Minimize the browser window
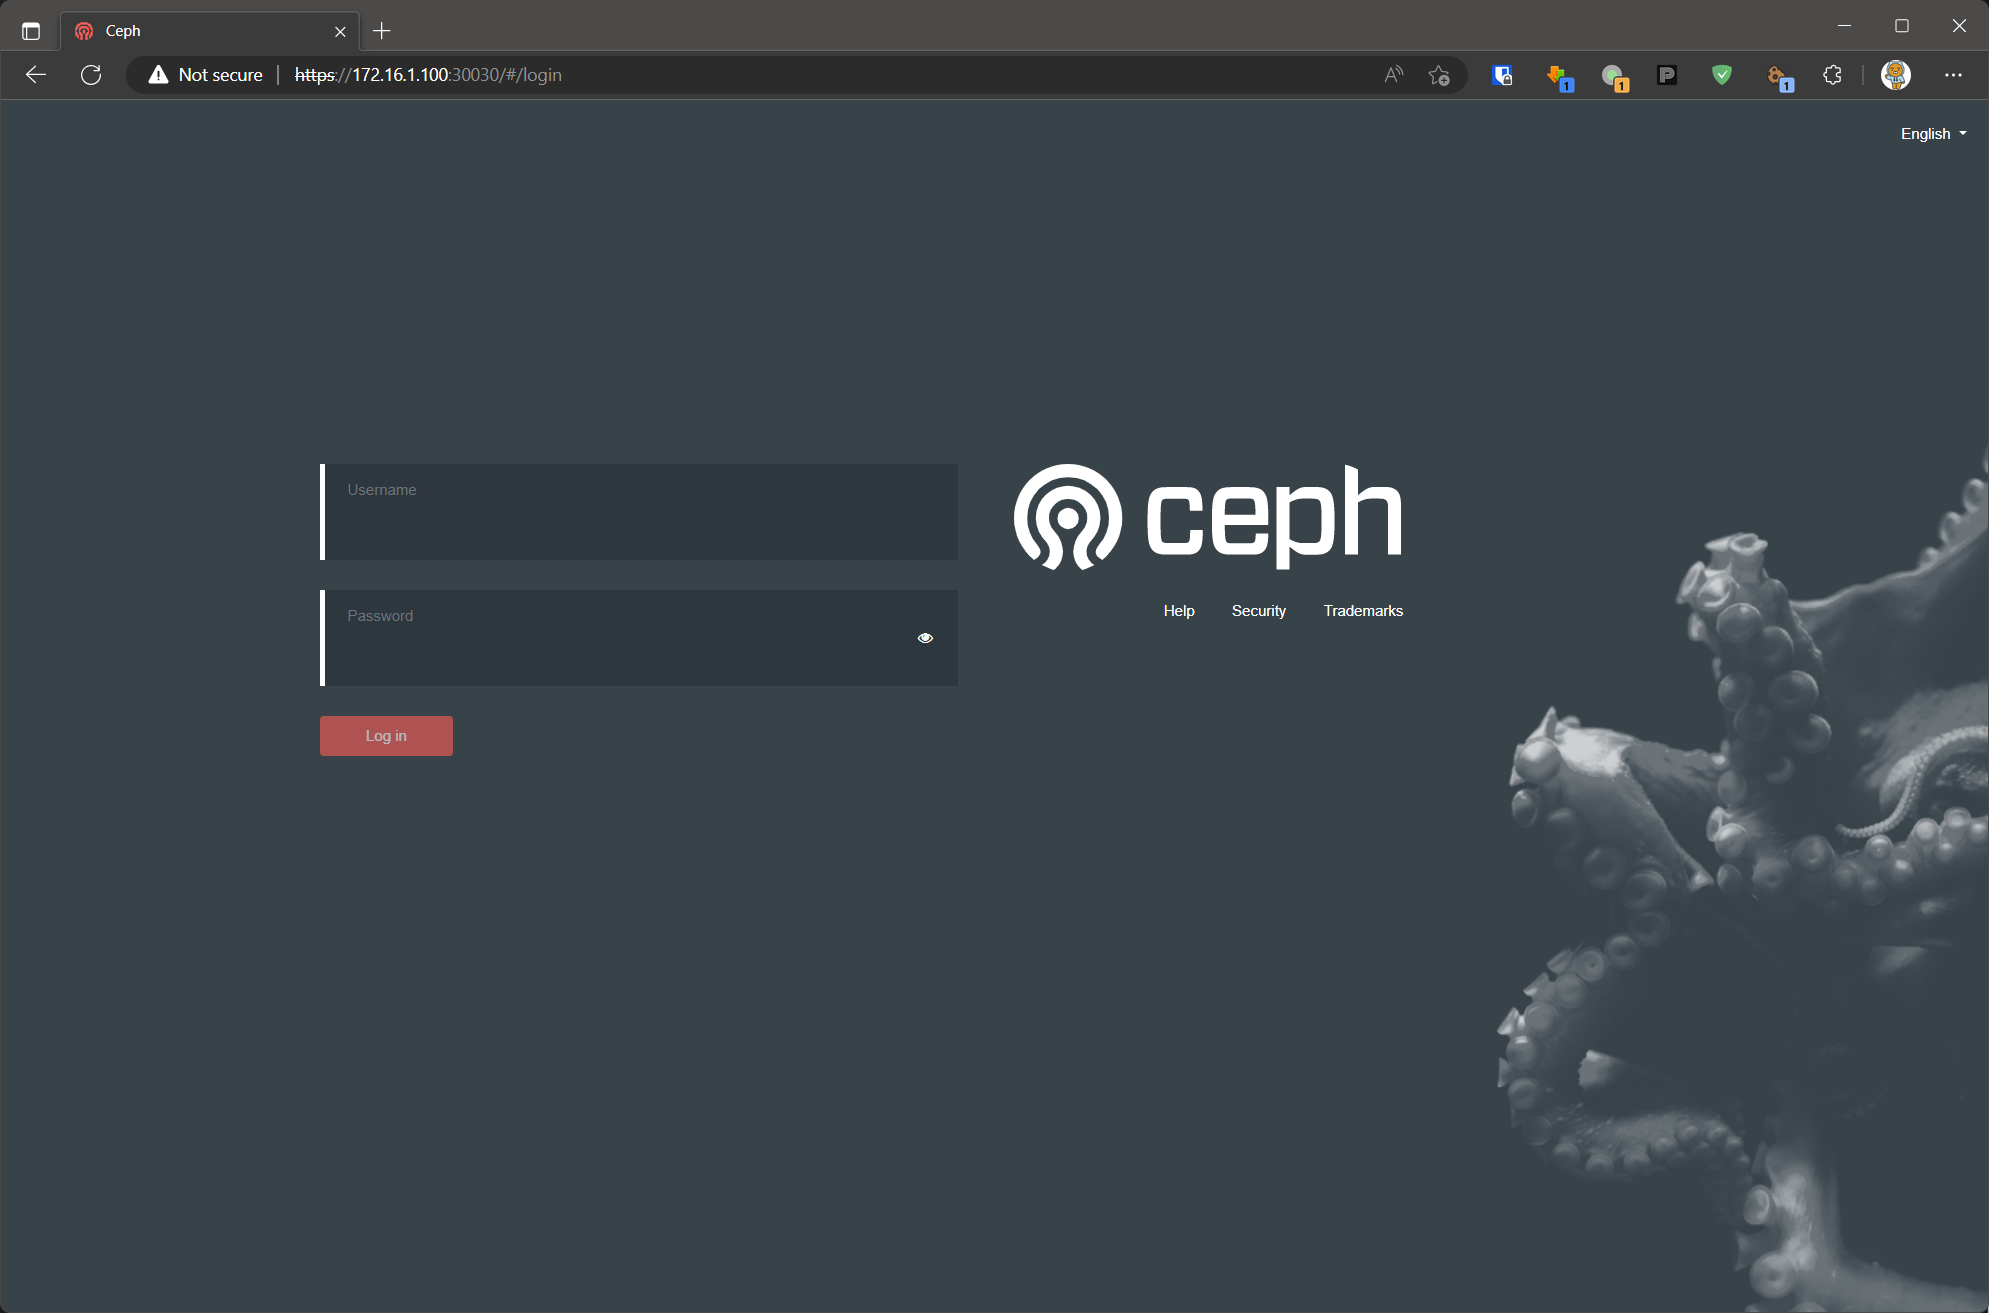Viewport: 1989px width, 1313px height. point(1844,26)
